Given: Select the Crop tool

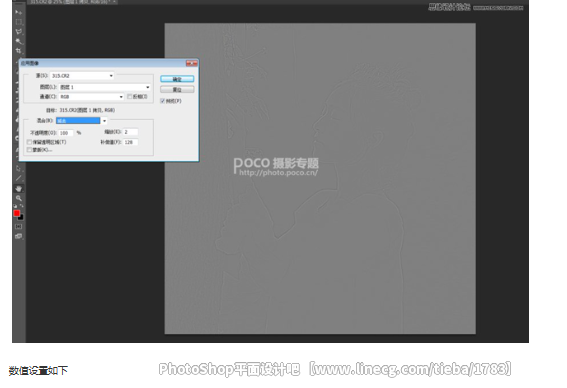Looking at the screenshot, I should click(18, 51).
